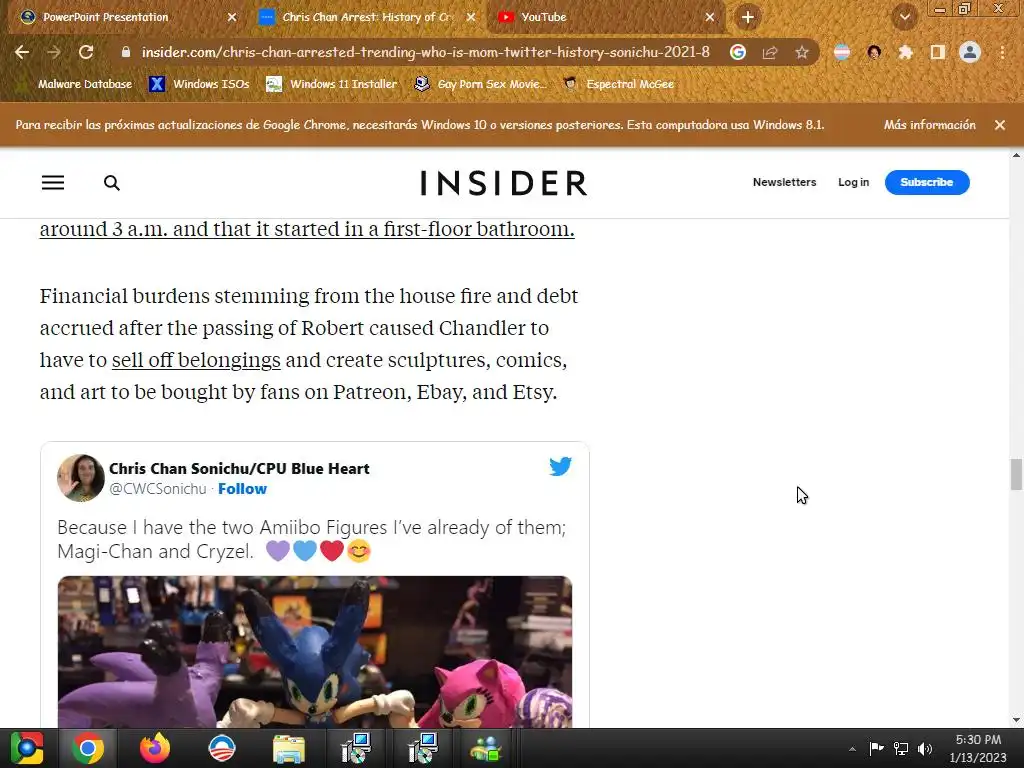The height and width of the screenshot is (768, 1024).
Task: Share this page via address bar icon
Action: [770, 52]
